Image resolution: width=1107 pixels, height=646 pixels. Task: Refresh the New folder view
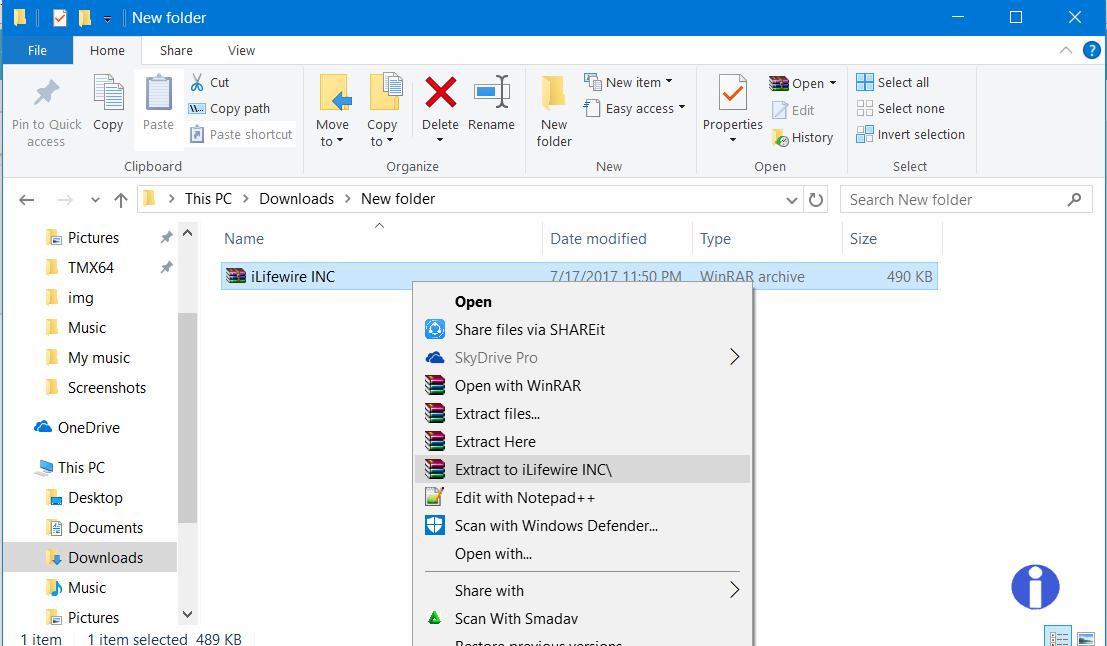816,200
